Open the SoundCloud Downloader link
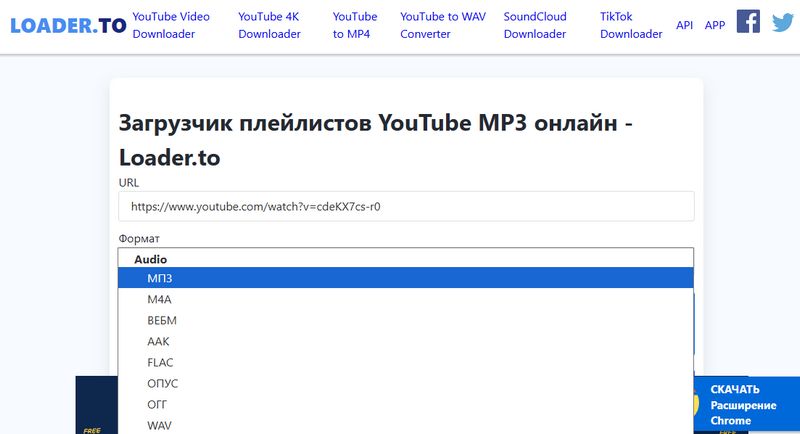 pos(535,25)
